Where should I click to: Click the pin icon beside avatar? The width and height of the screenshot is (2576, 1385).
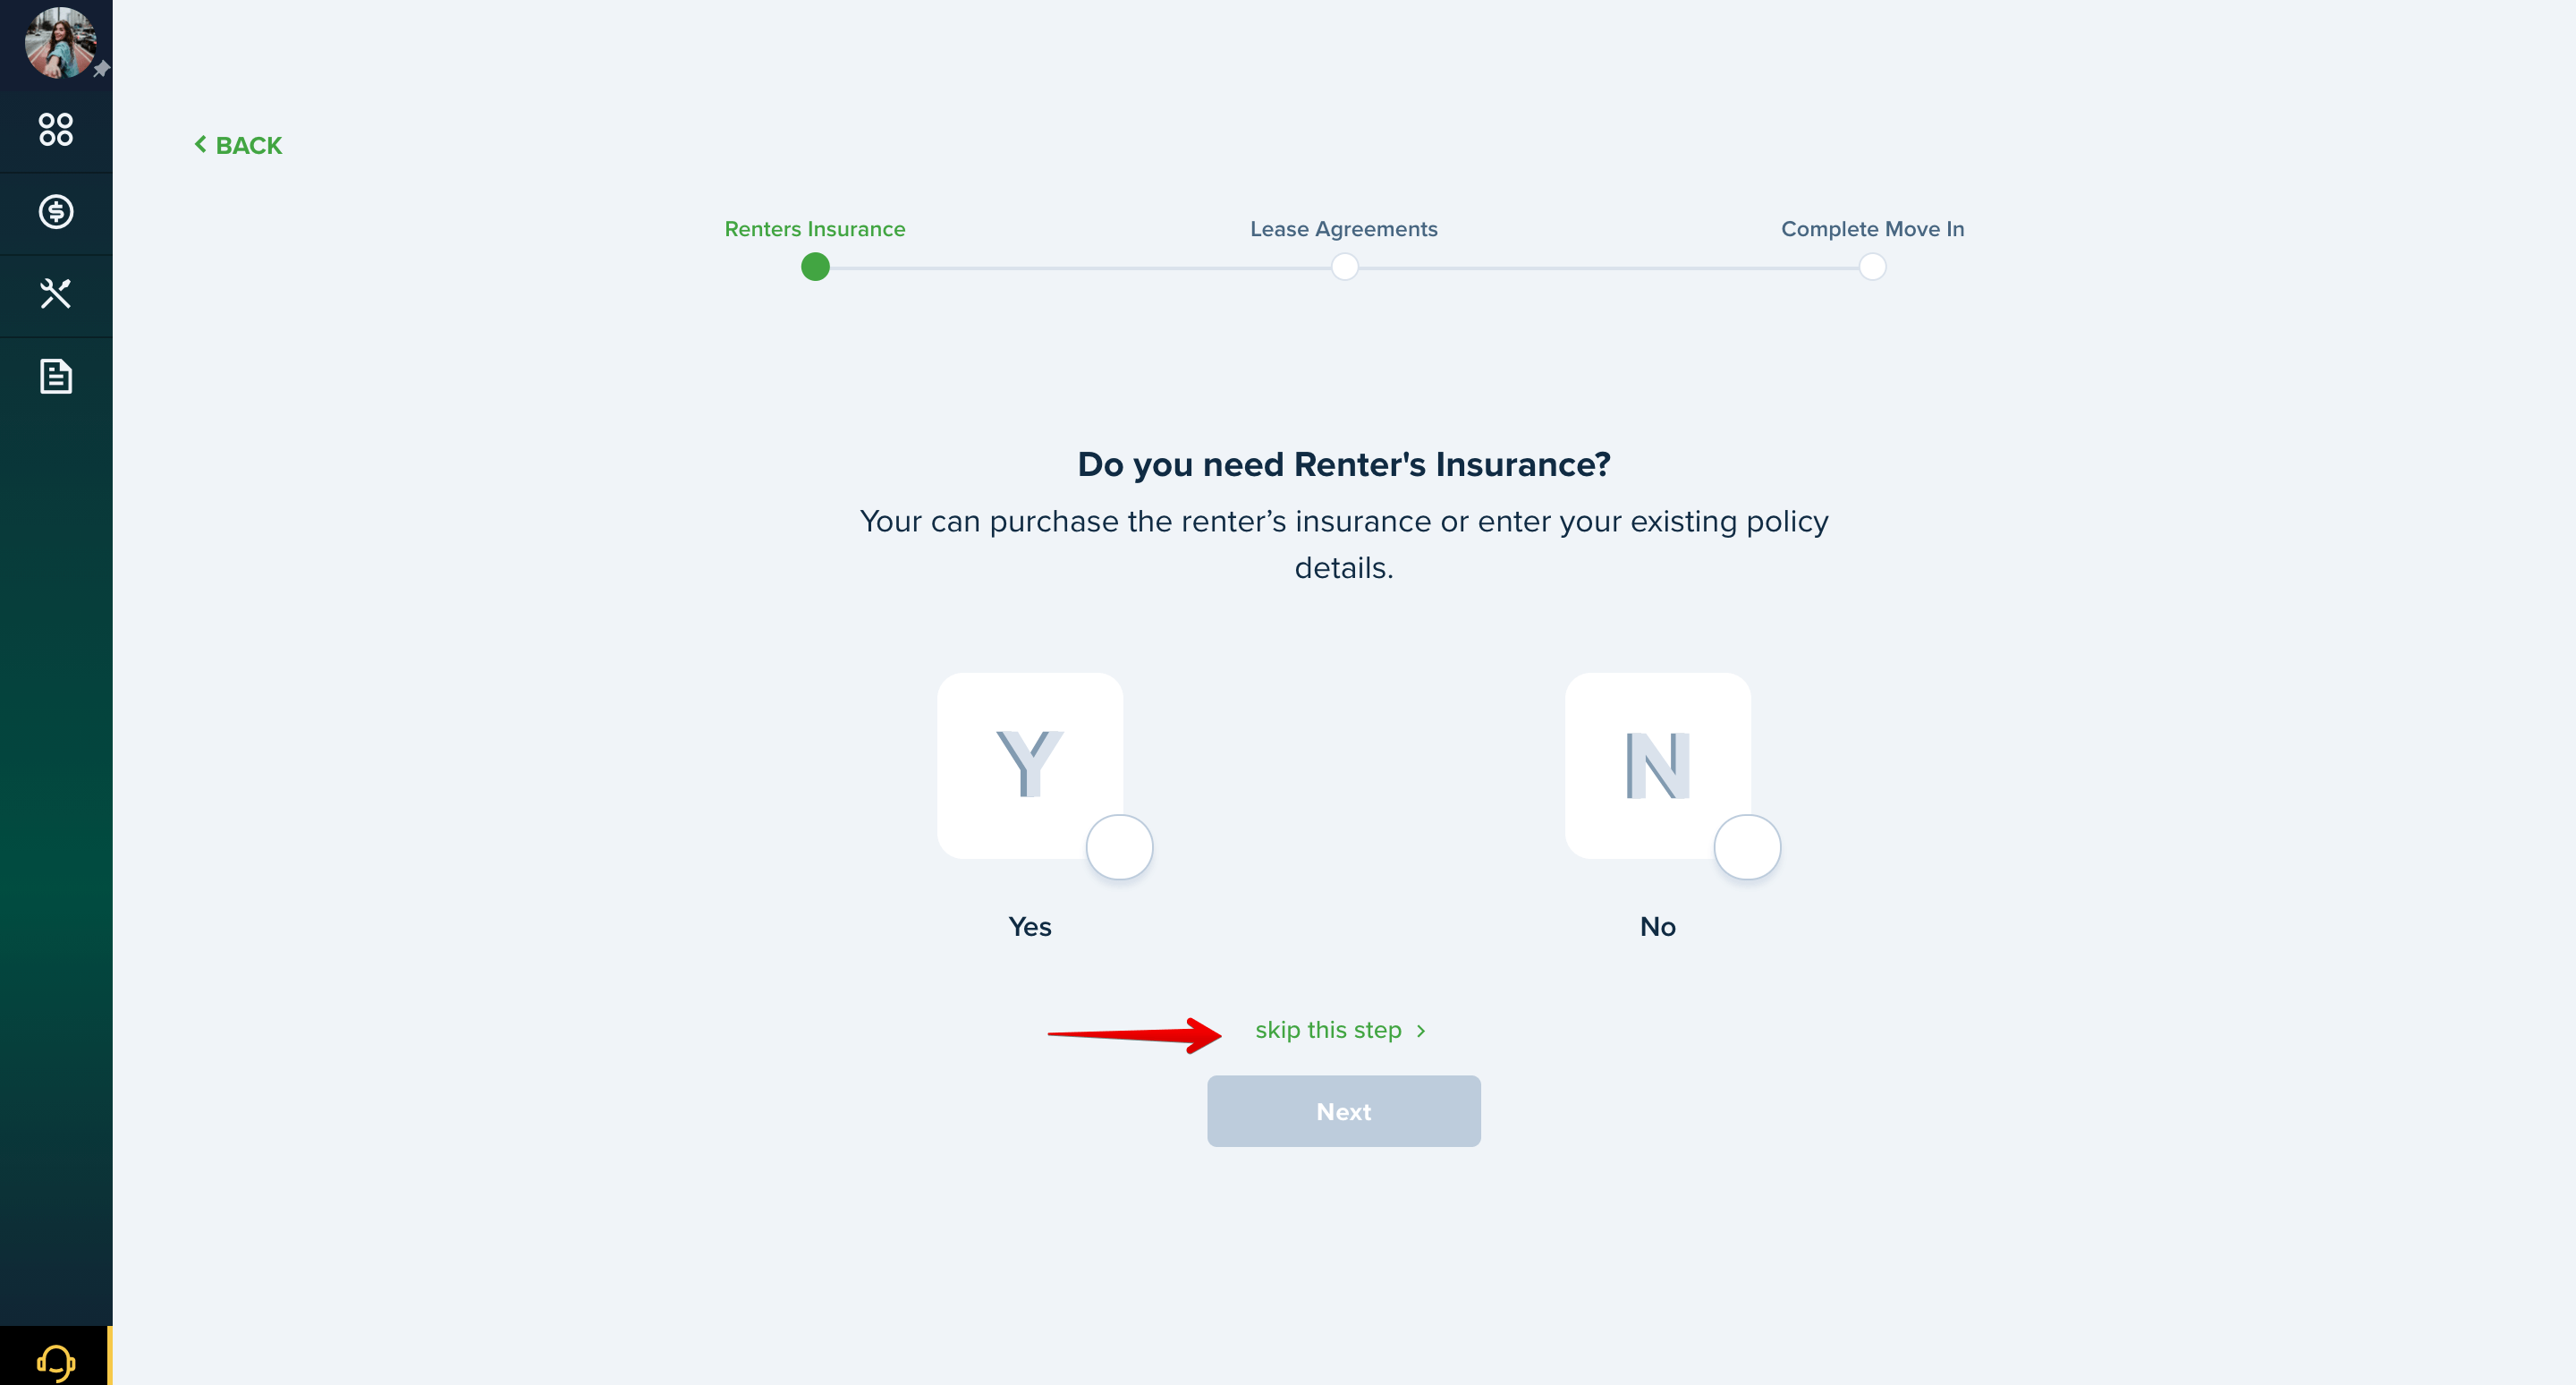pos(101,69)
